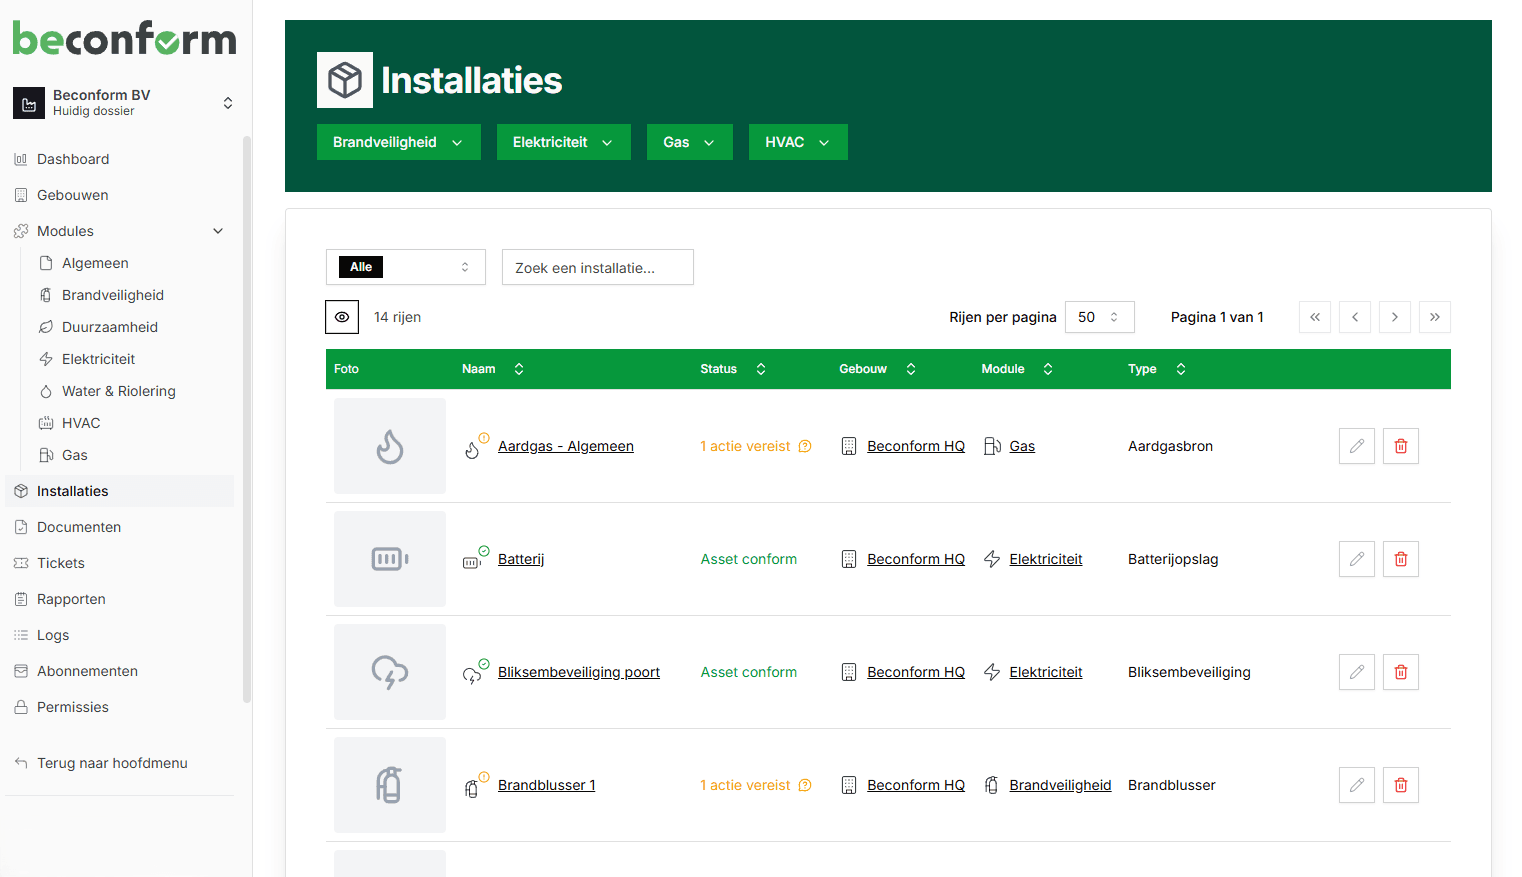Open the Rijen per pagina selector
The width and height of the screenshot is (1522, 877).
click(1099, 316)
